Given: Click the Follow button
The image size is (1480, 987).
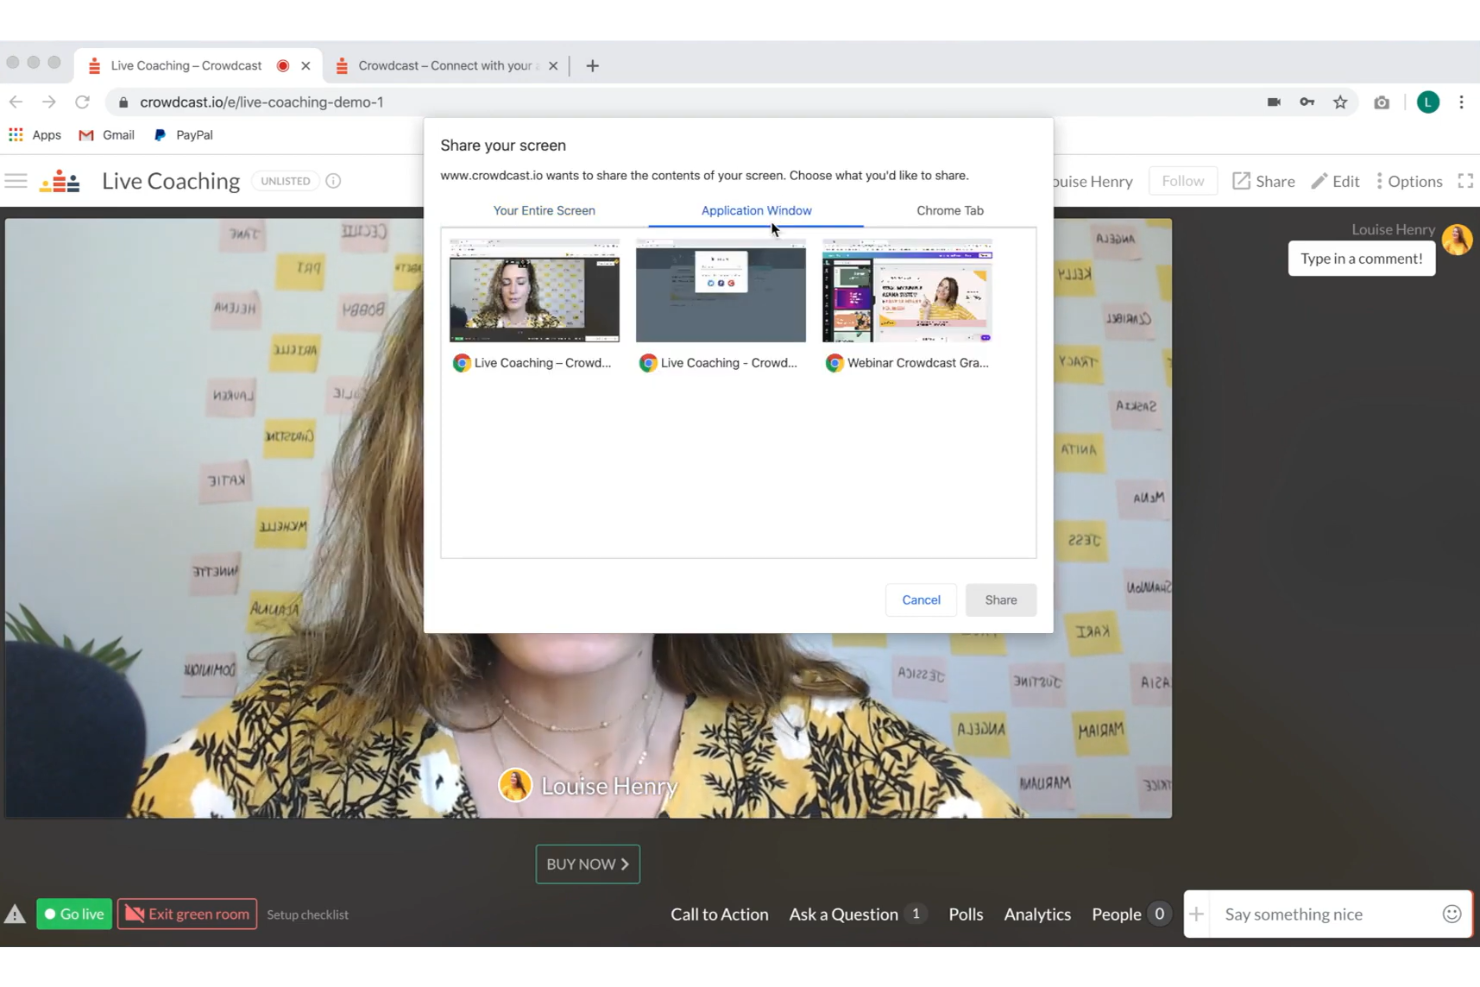Looking at the screenshot, I should (1183, 181).
